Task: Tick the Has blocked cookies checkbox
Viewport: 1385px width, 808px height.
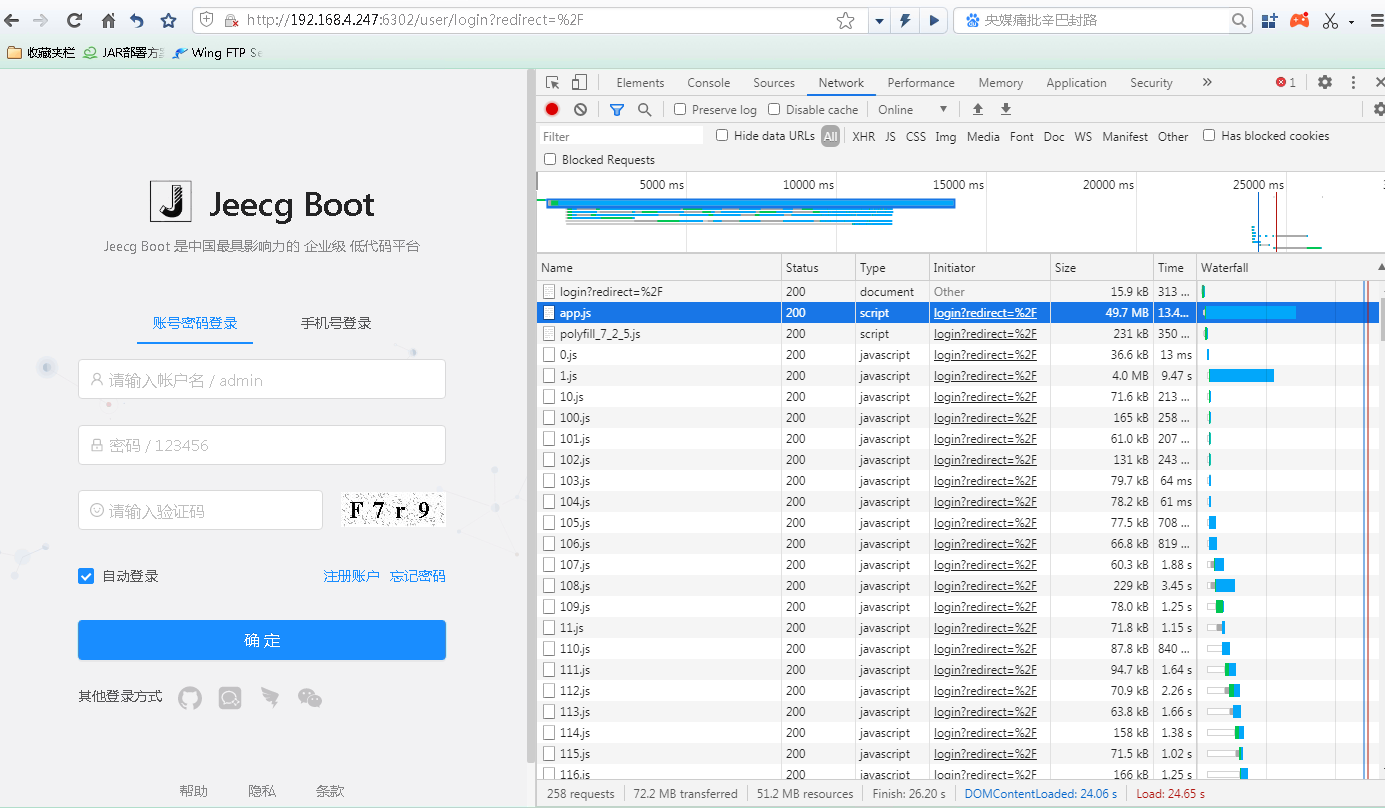Action: 1209,136
